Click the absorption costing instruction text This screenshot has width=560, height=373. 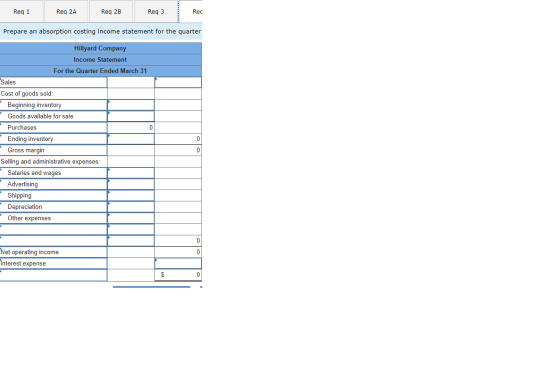(x=102, y=31)
